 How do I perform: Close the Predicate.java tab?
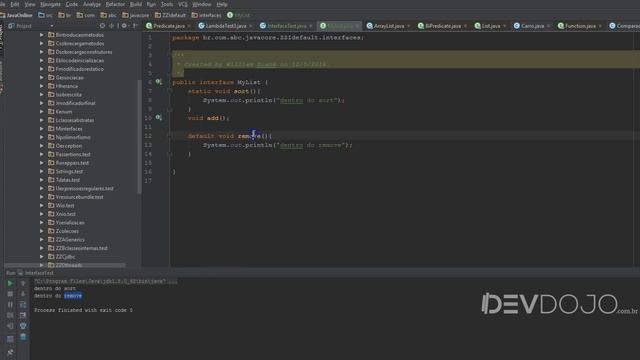tap(189, 26)
